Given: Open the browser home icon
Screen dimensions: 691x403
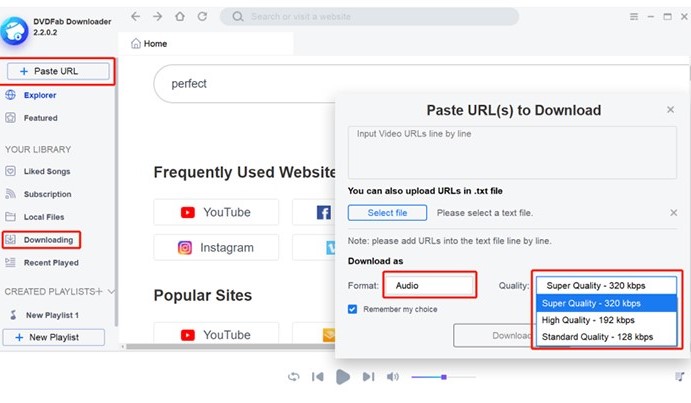Looking at the screenshot, I should [180, 17].
